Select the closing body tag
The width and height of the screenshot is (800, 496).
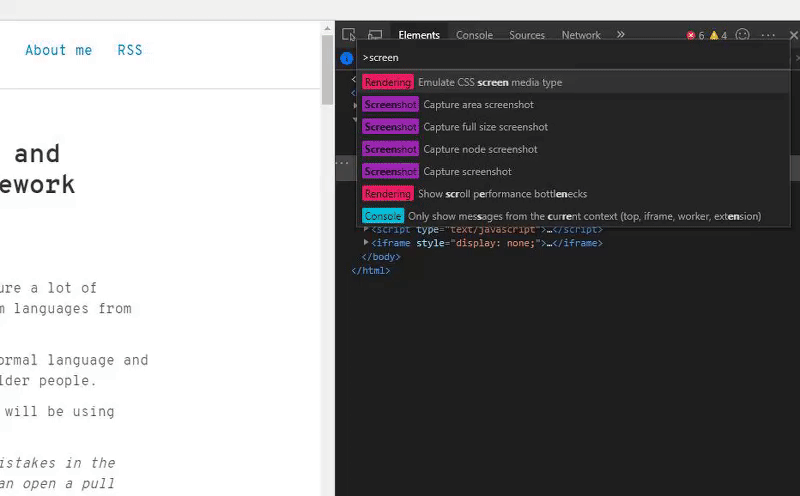(381, 257)
